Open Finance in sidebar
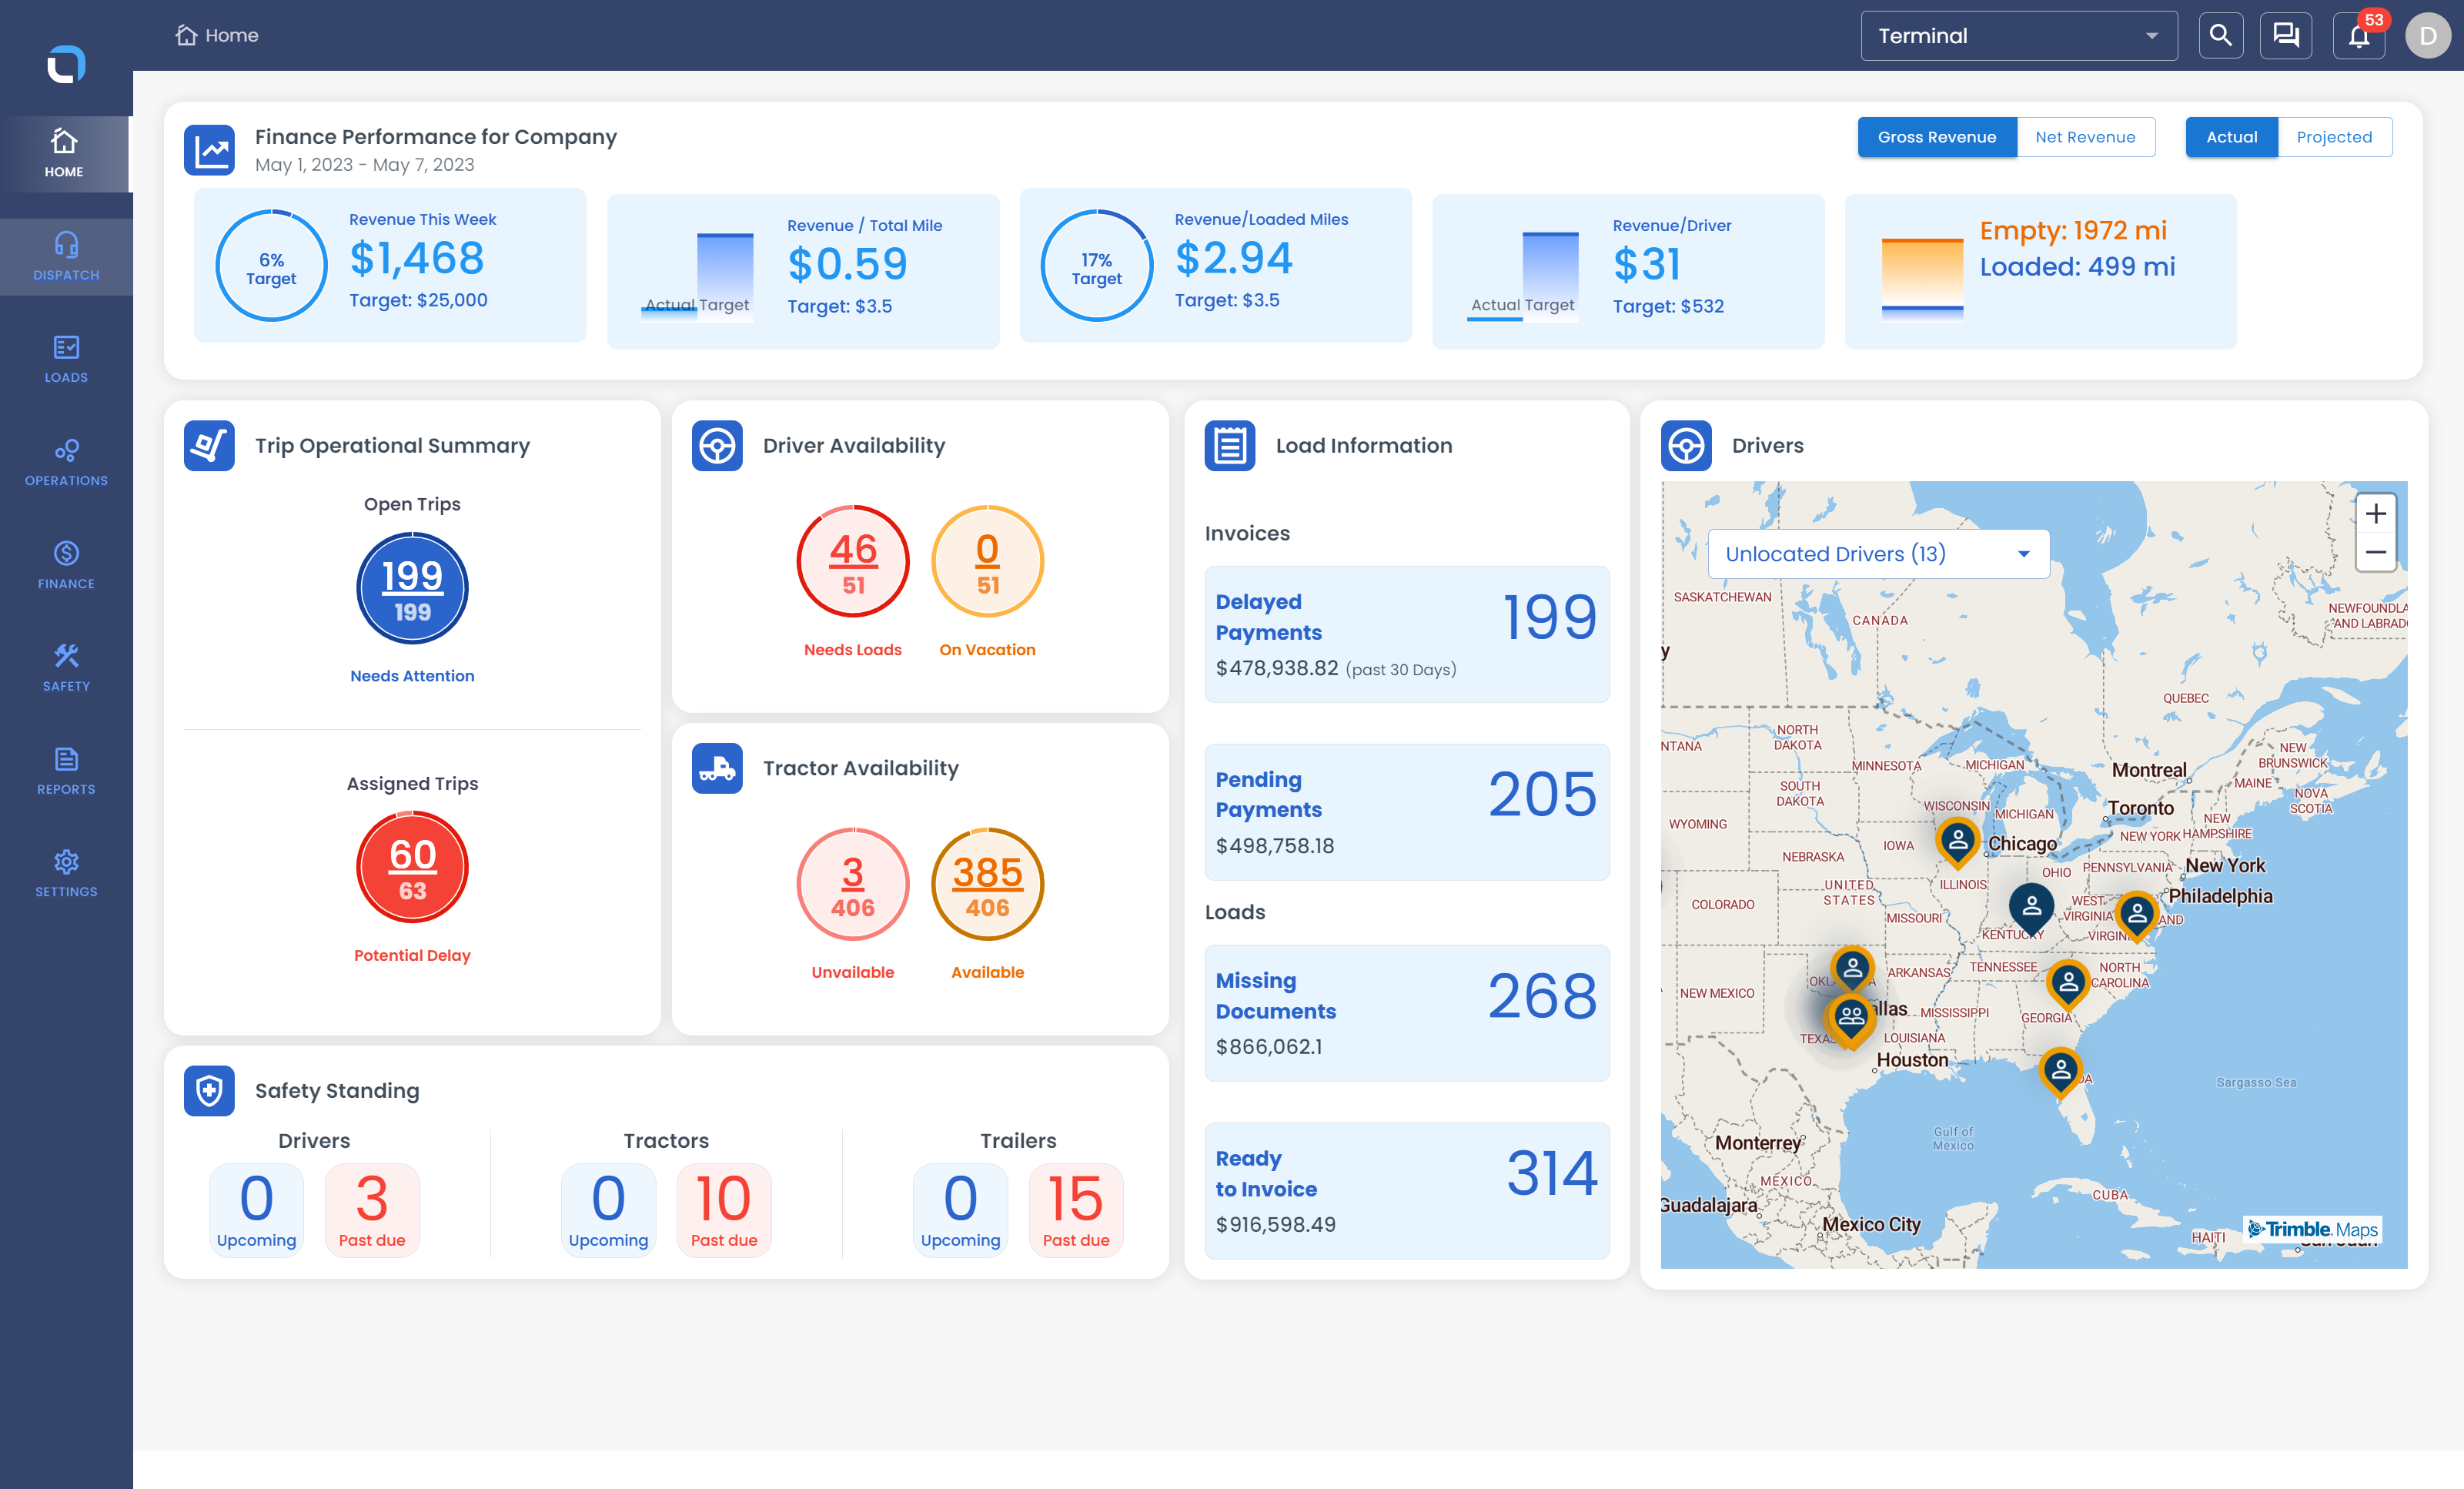Screen dimensions: 2464x1489 tap(66, 566)
